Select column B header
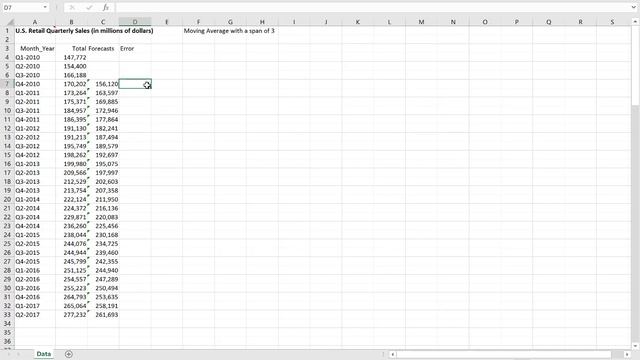The width and height of the screenshot is (640, 360). coord(71,22)
